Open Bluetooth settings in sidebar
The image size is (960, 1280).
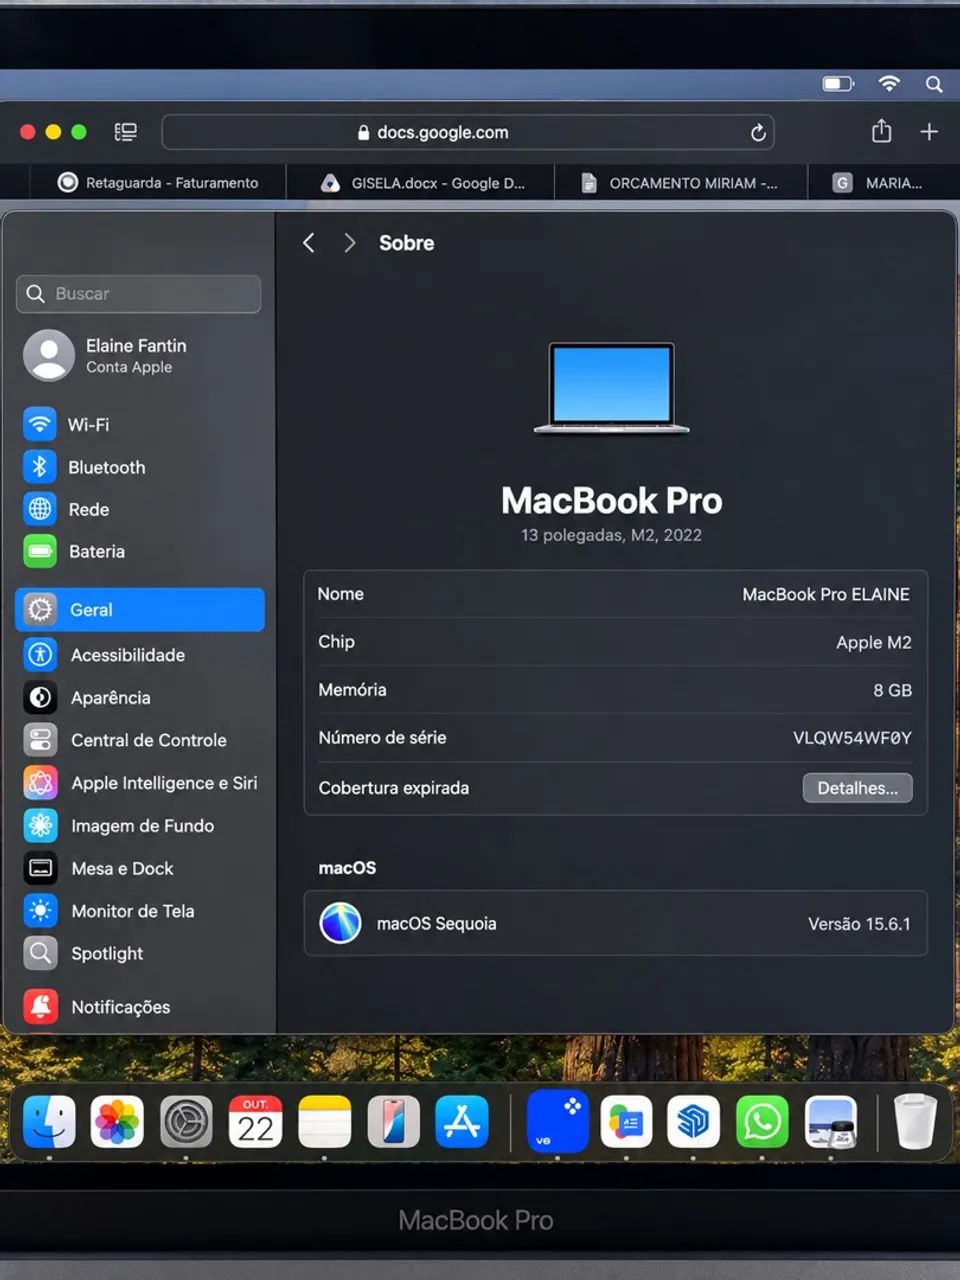[86, 467]
